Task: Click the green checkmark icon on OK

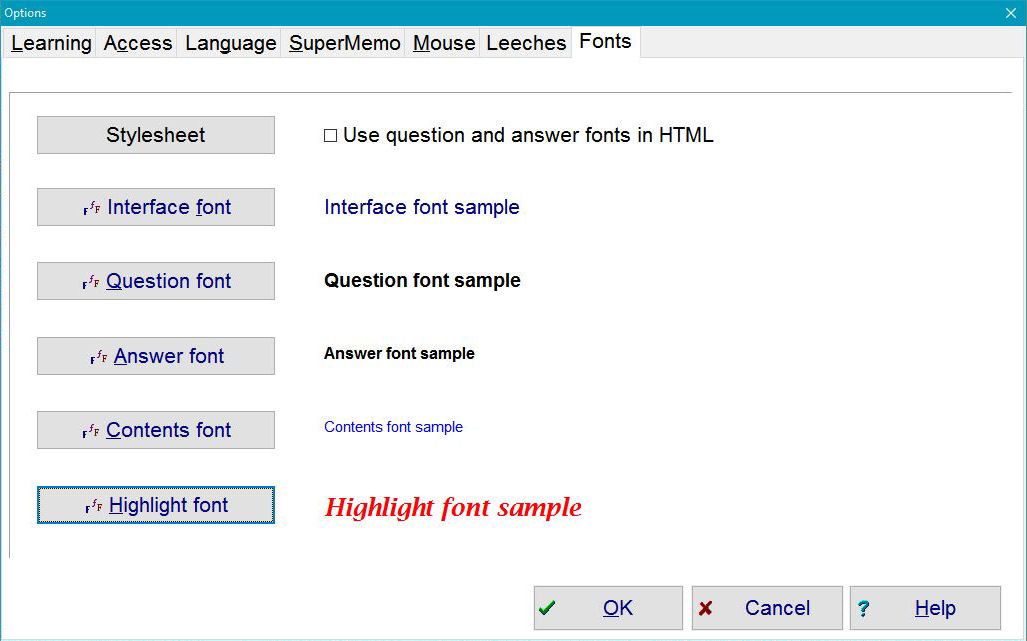Action: coord(547,608)
